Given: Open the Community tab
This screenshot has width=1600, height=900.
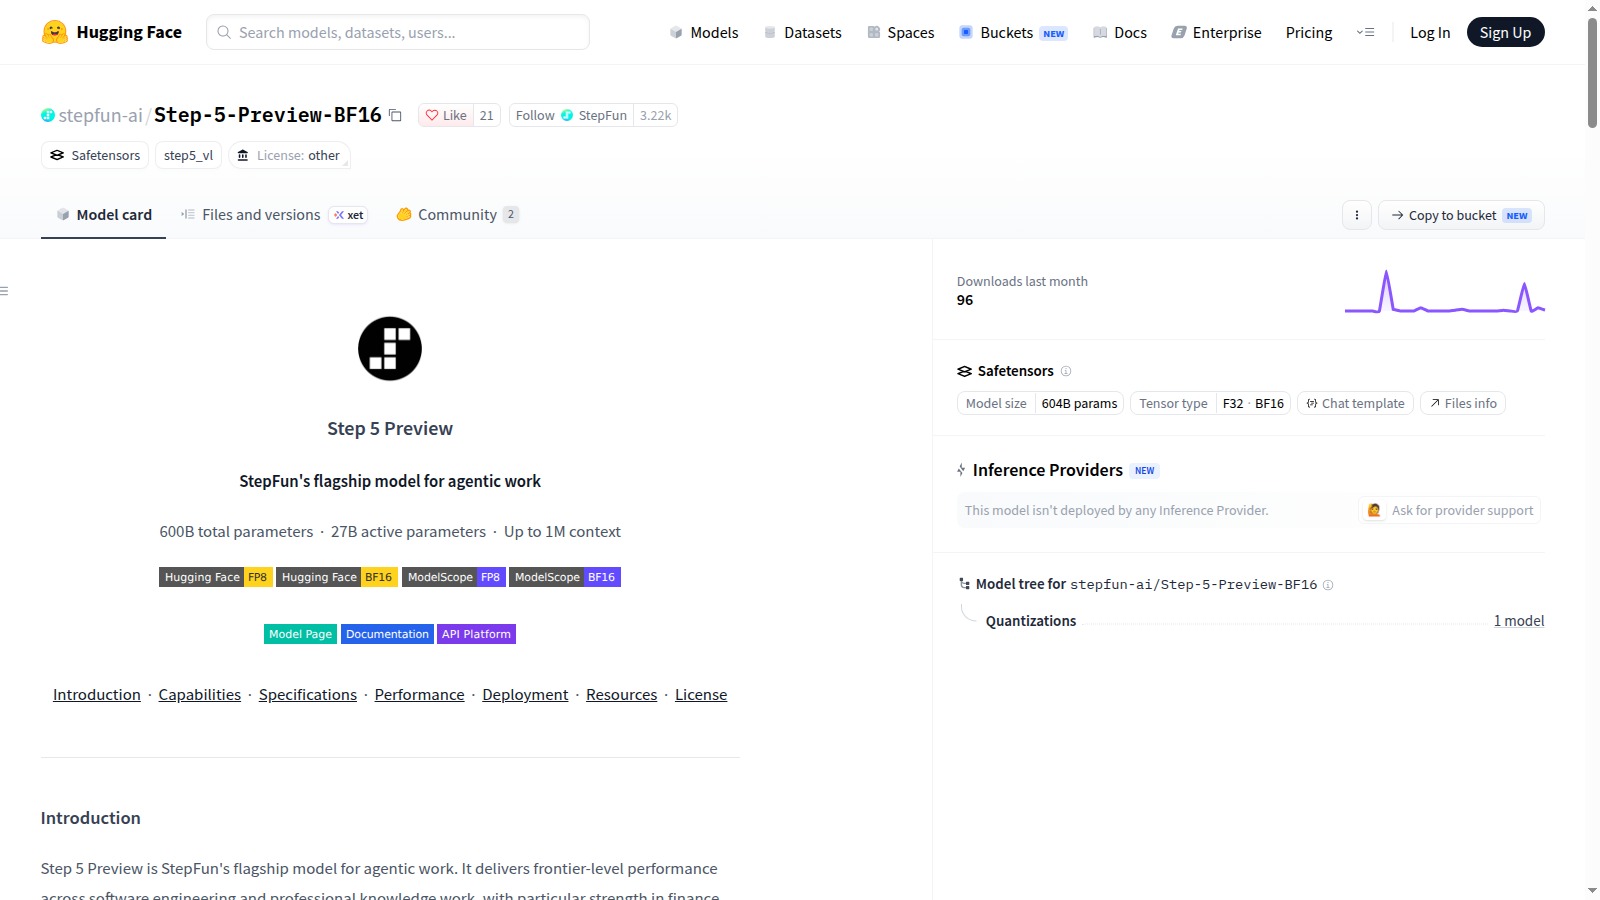Looking at the screenshot, I should point(457,215).
